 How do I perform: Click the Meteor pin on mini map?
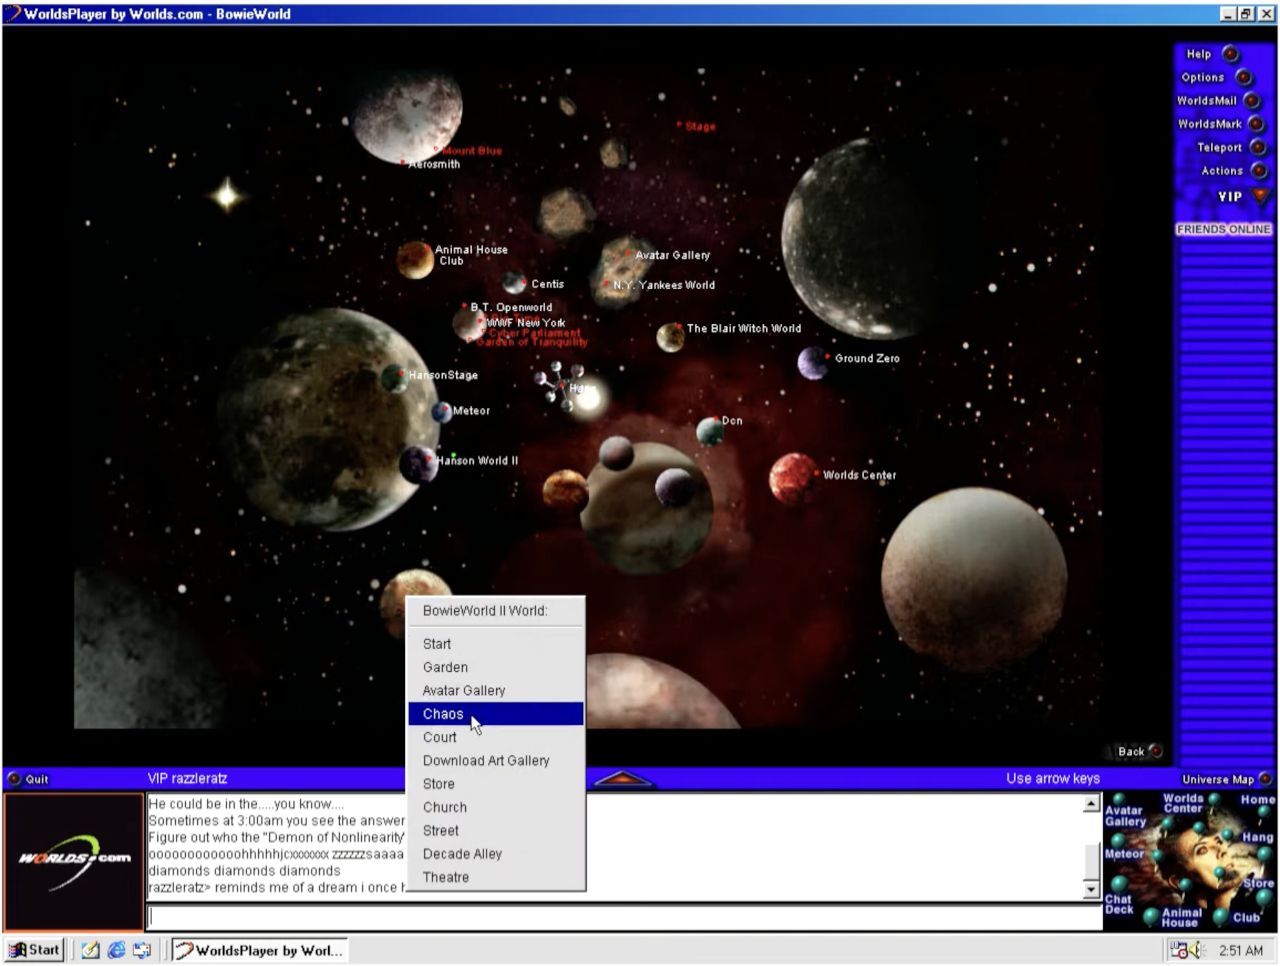pyautogui.click(x=1117, y=841)
